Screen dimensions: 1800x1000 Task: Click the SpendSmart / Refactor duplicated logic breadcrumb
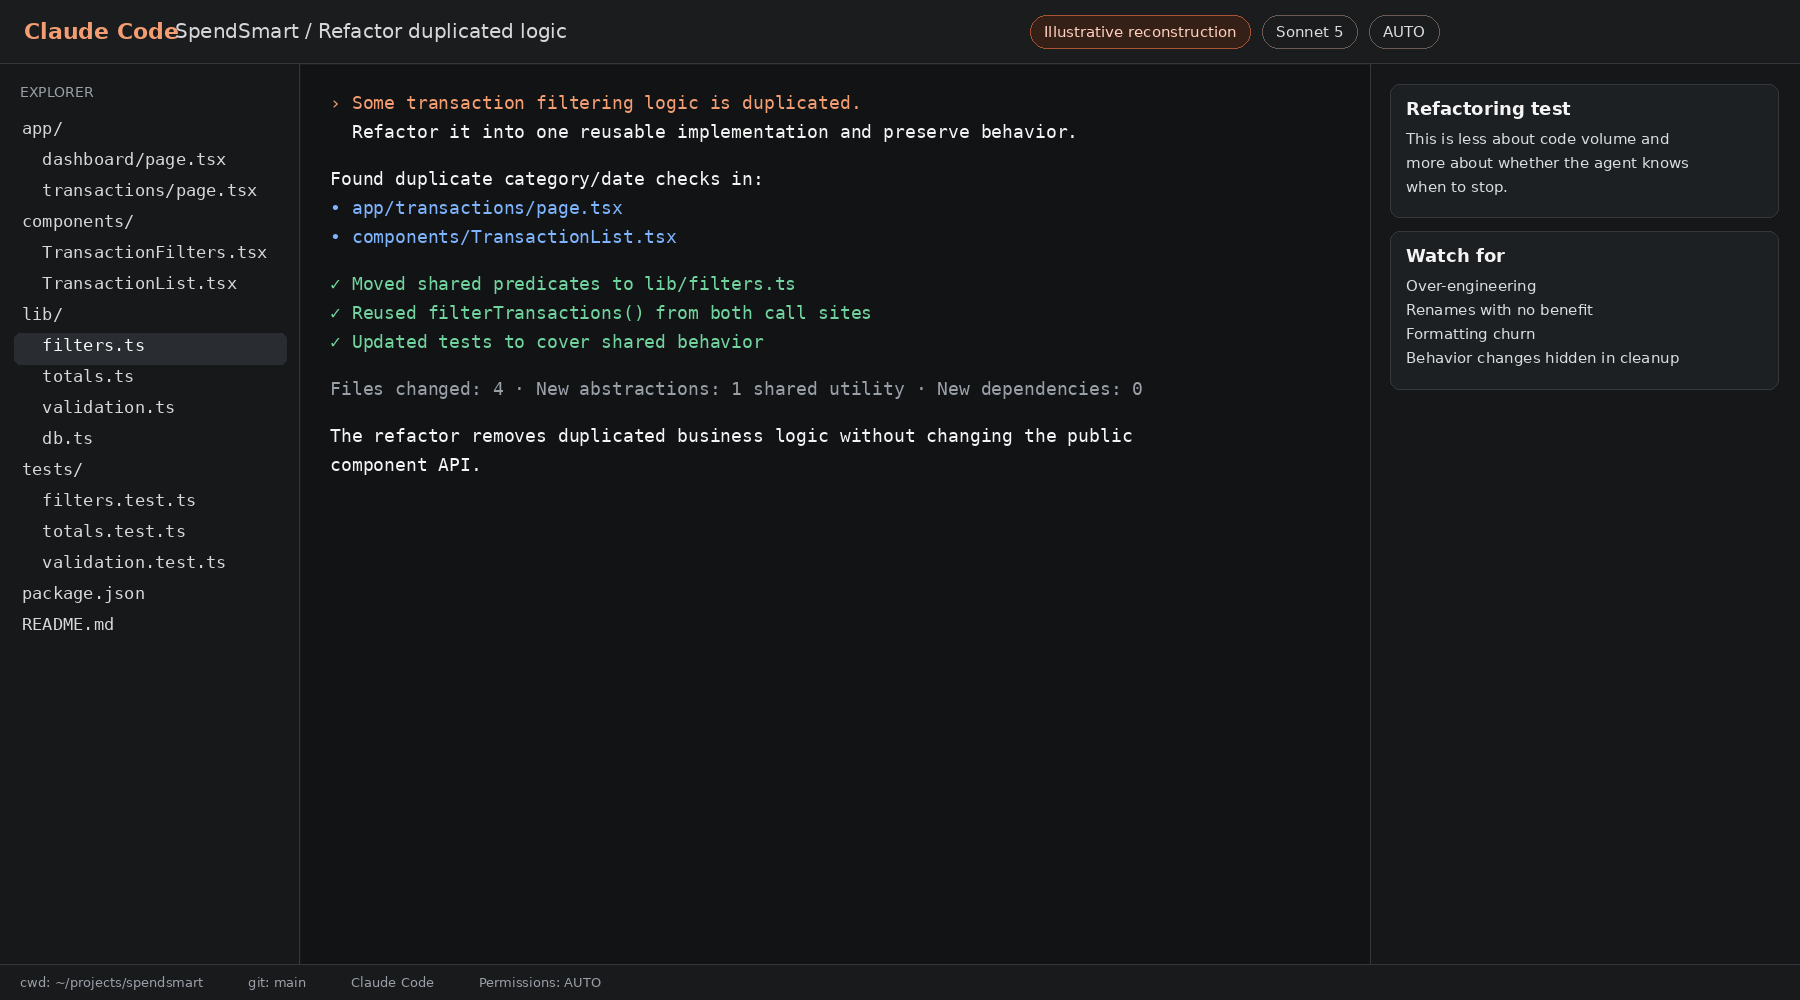[x=371, y=31]
